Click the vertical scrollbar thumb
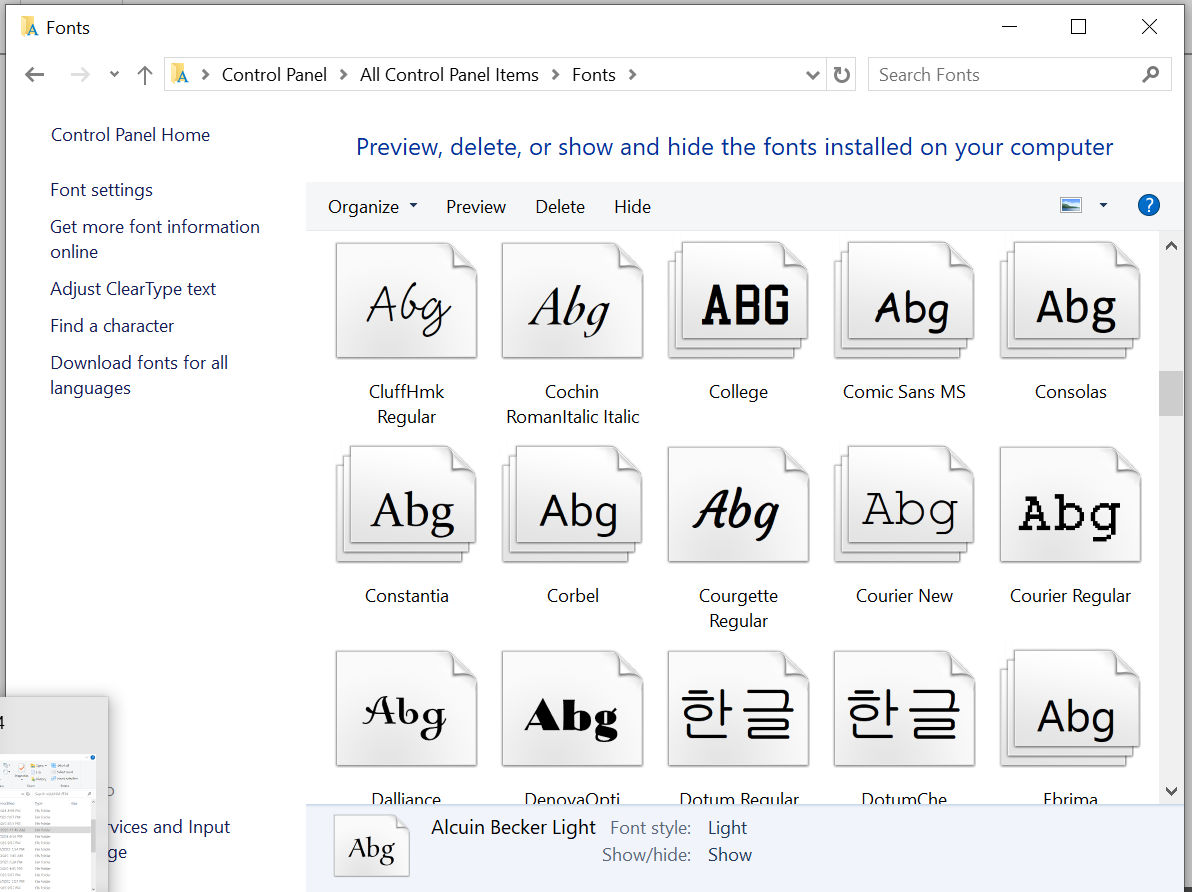The width and height of the screenshot is (1192, 892). pyautogui.click(x=1171, y=393)
